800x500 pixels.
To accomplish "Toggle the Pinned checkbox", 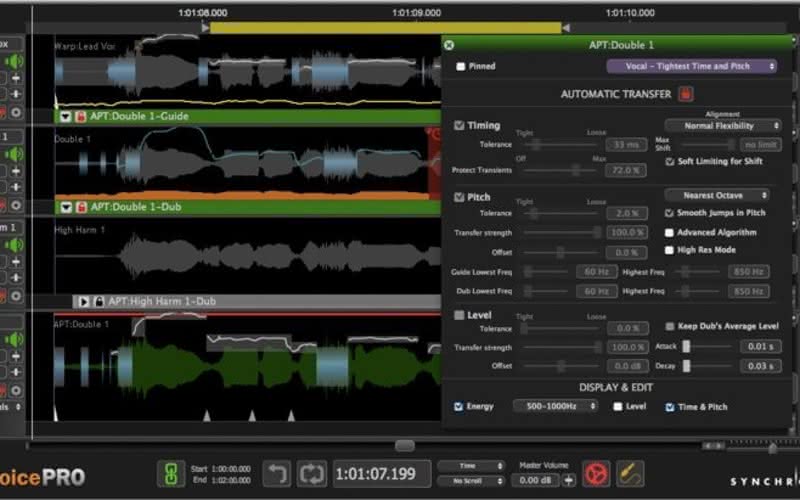I will pos(461,66).
